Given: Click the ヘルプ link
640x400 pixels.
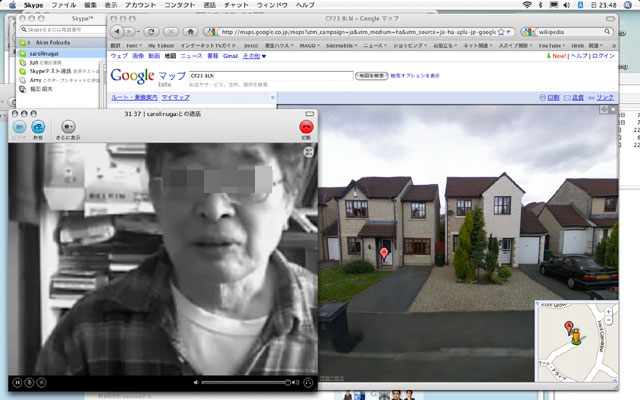Looking at the screenshot, I should [579, 56].
